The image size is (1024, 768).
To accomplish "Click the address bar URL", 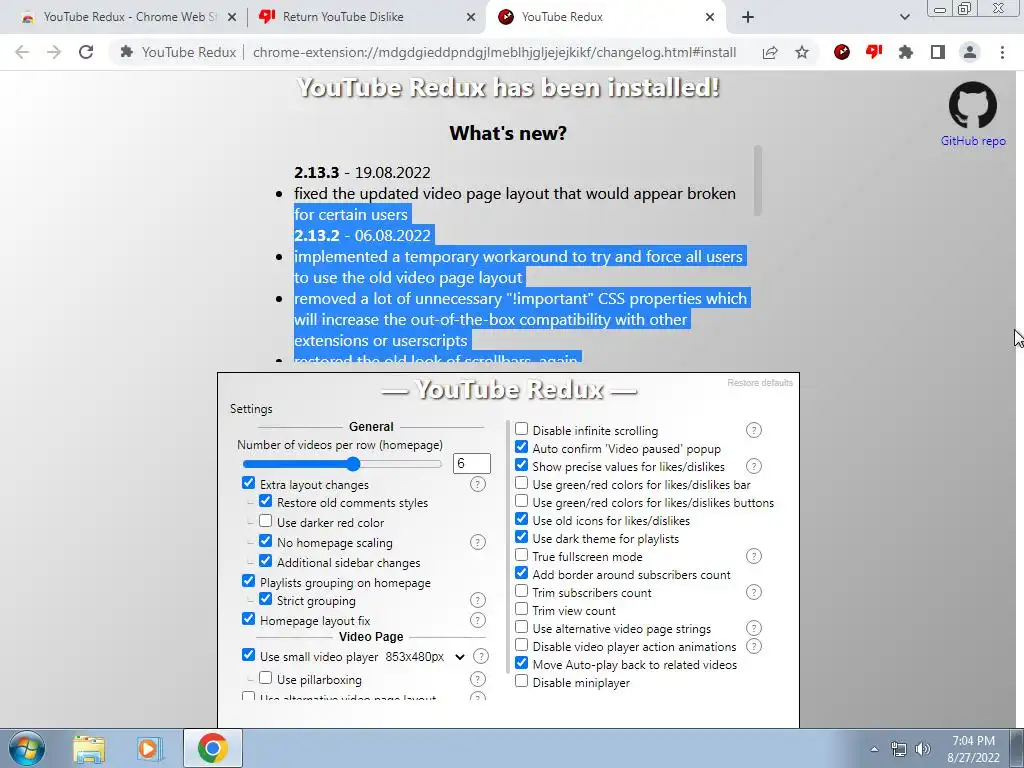I will tap(494, 52).
